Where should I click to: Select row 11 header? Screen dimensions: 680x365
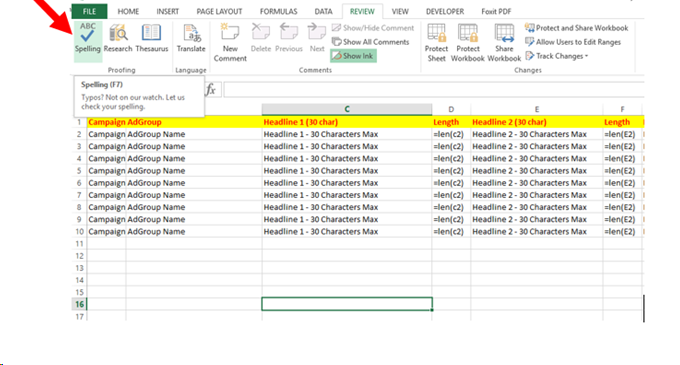coord(79,244)
